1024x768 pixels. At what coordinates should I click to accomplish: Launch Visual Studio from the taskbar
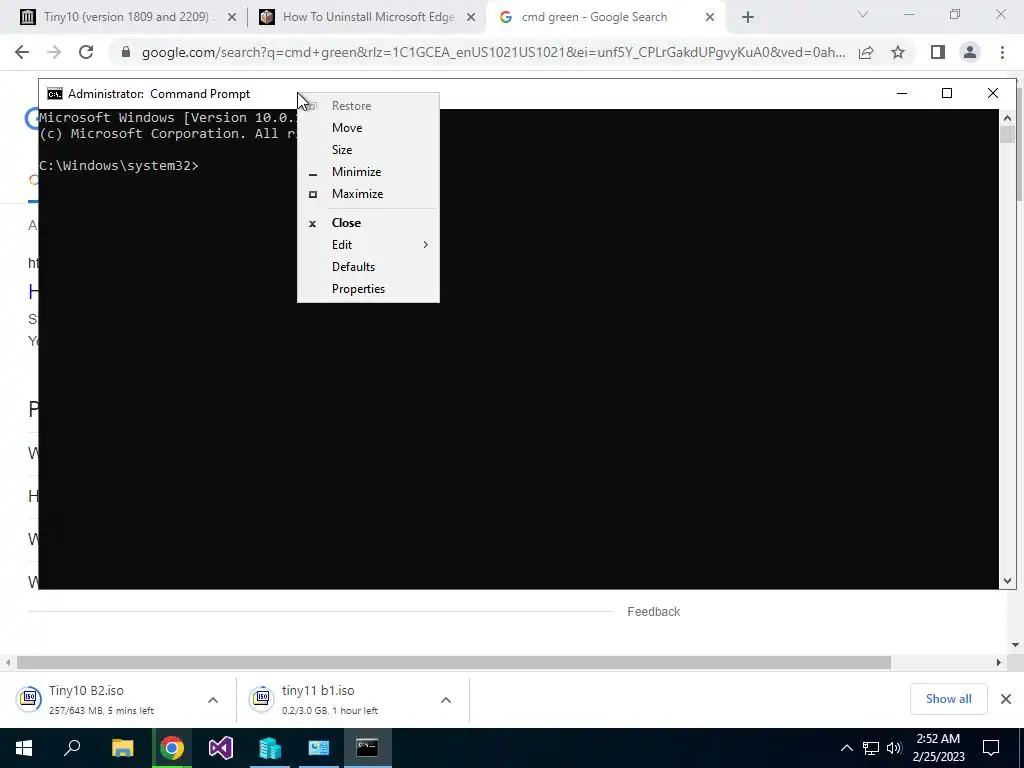click(x=221, y=748)
